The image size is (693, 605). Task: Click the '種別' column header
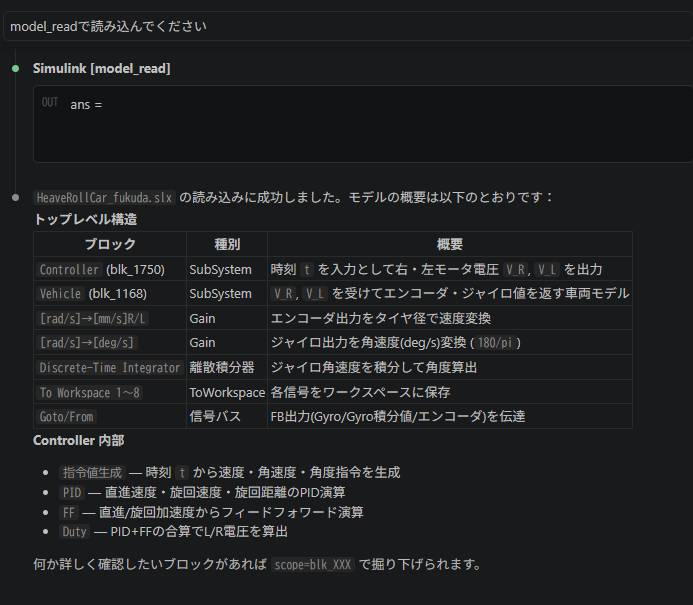click(227, 244)
